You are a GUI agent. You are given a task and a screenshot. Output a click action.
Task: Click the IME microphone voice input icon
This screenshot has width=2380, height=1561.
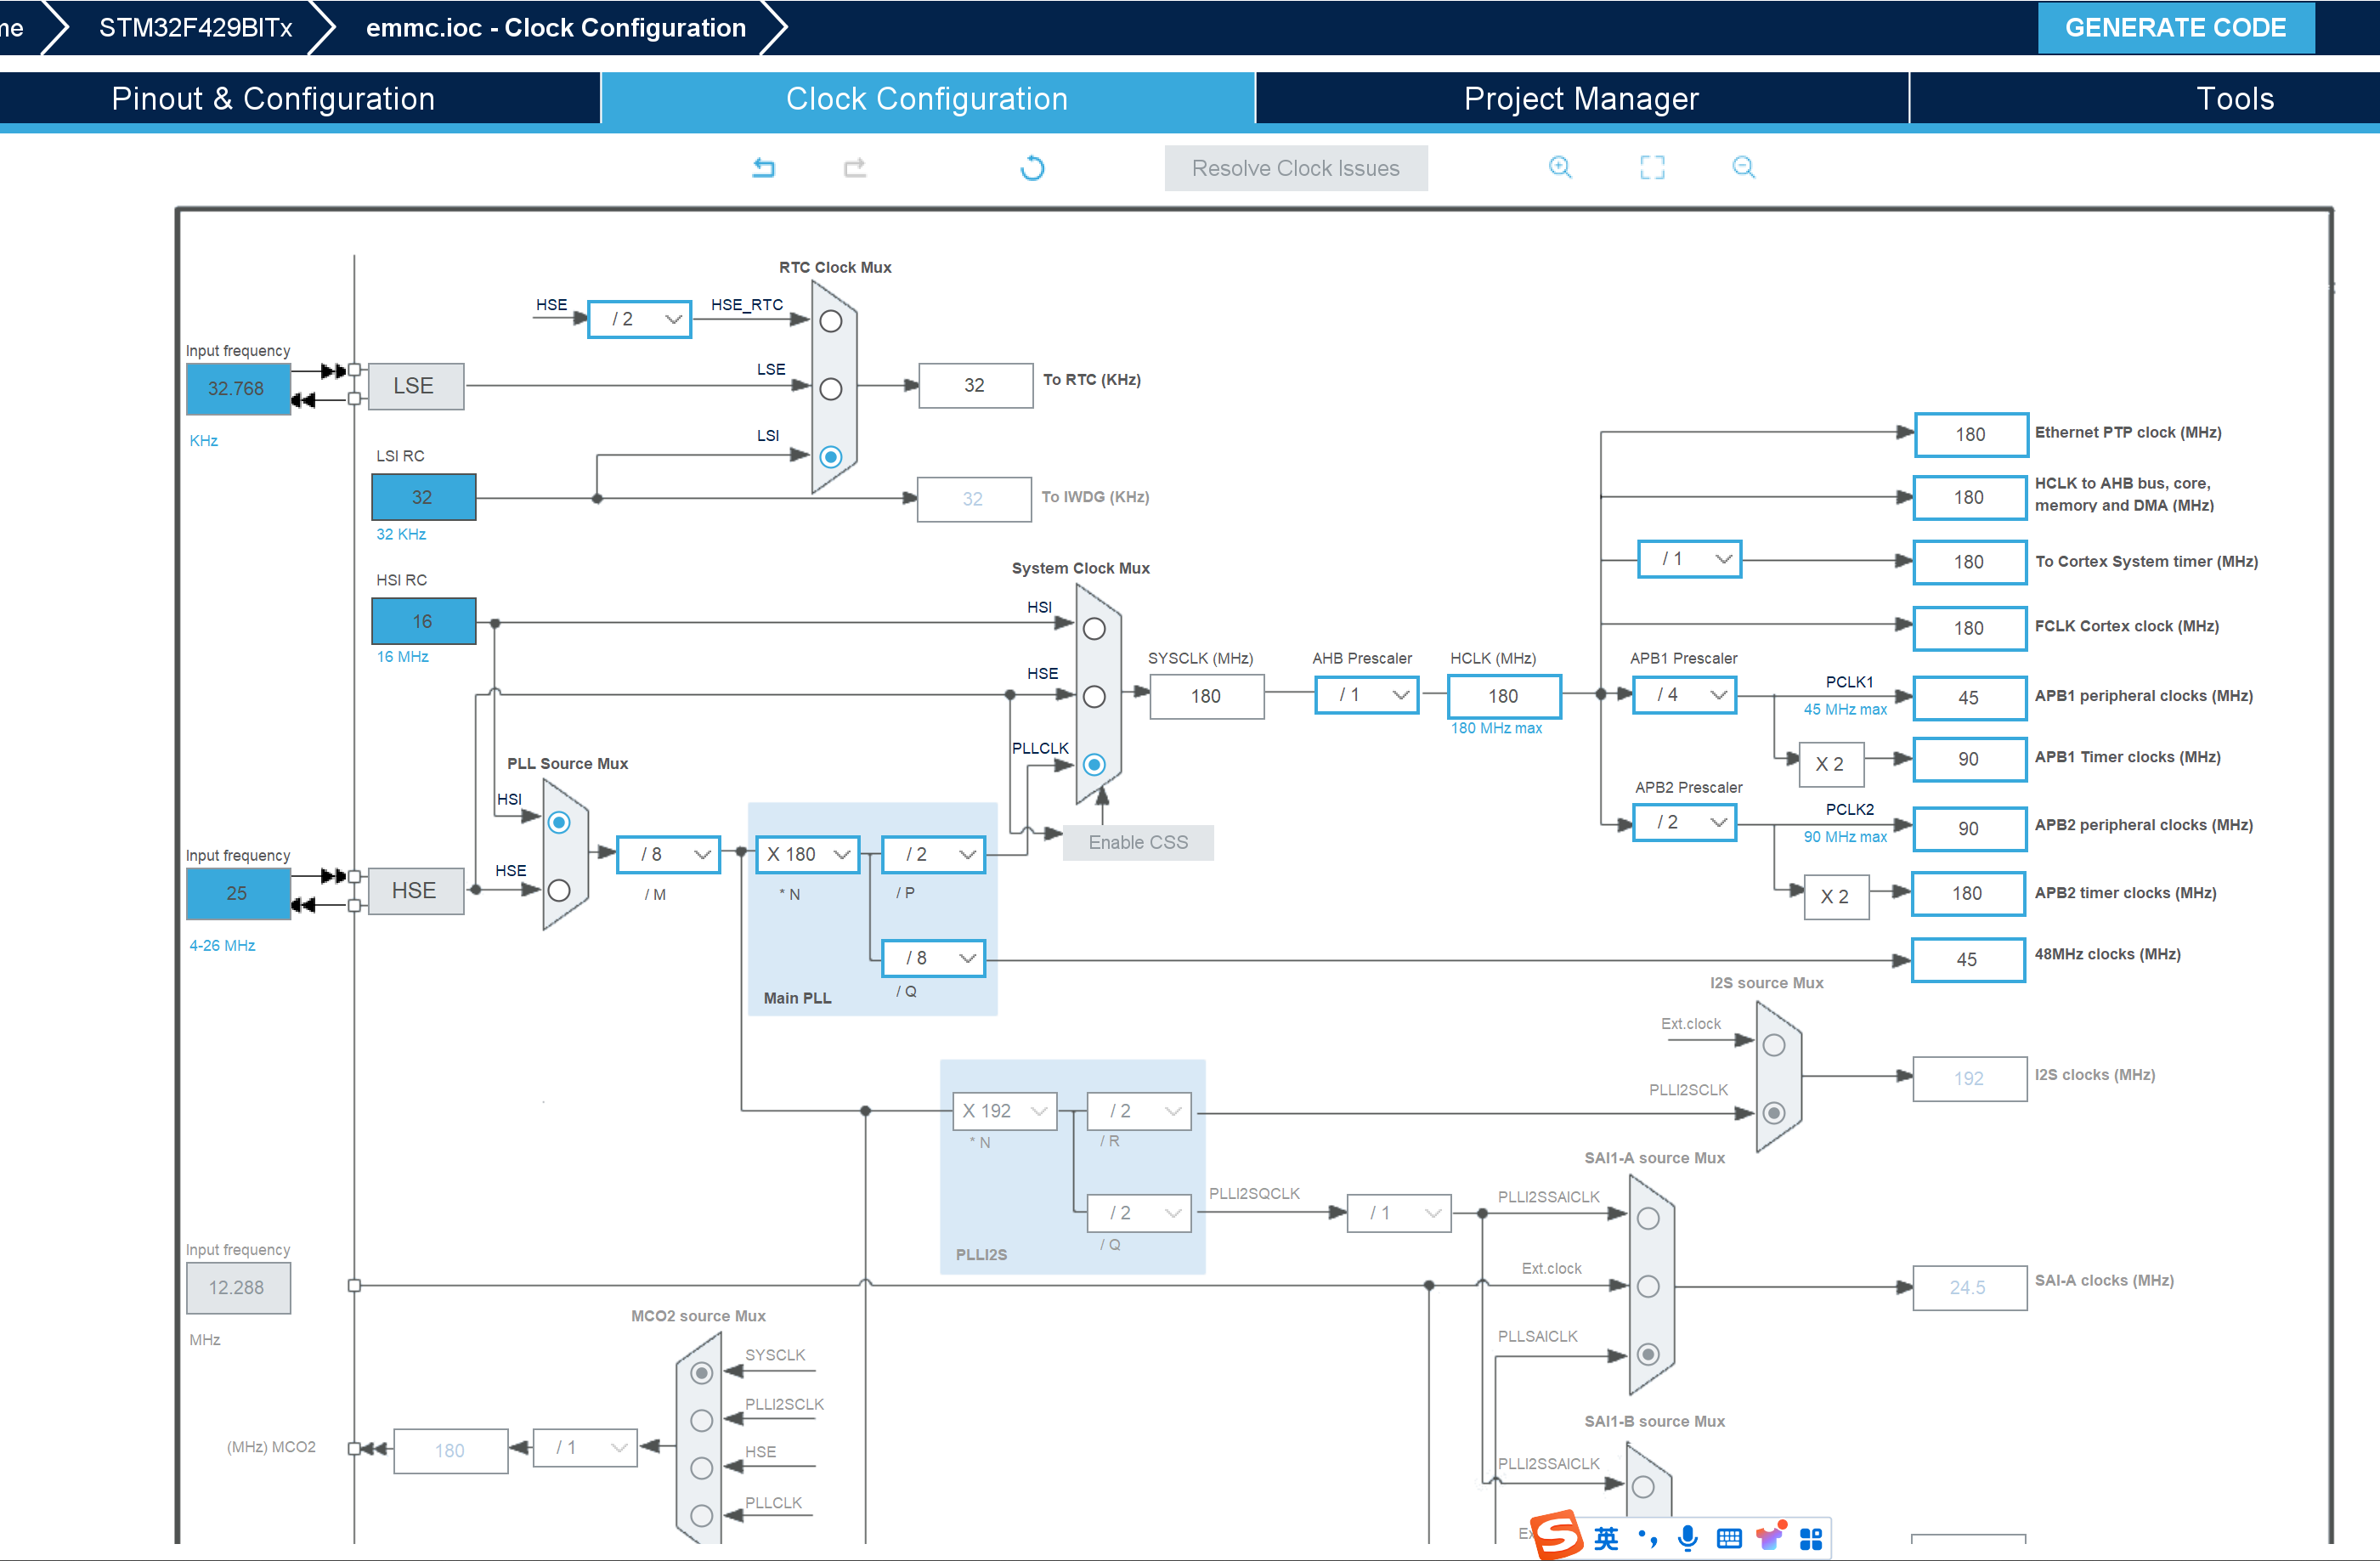1688,1538
